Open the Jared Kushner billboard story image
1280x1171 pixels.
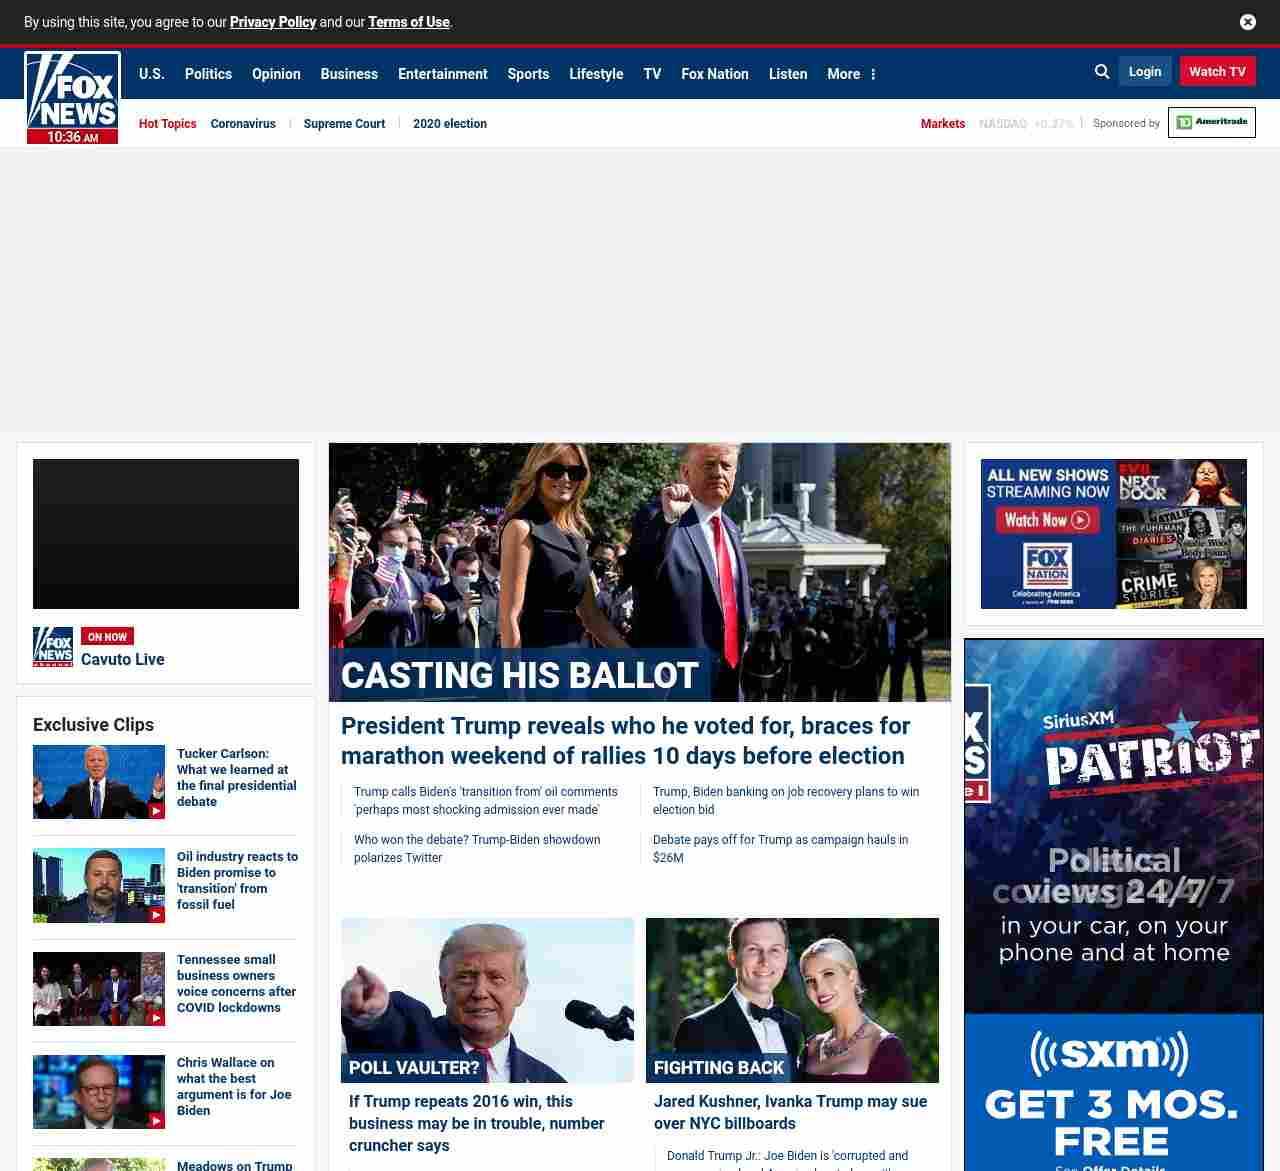[792, 1000]
